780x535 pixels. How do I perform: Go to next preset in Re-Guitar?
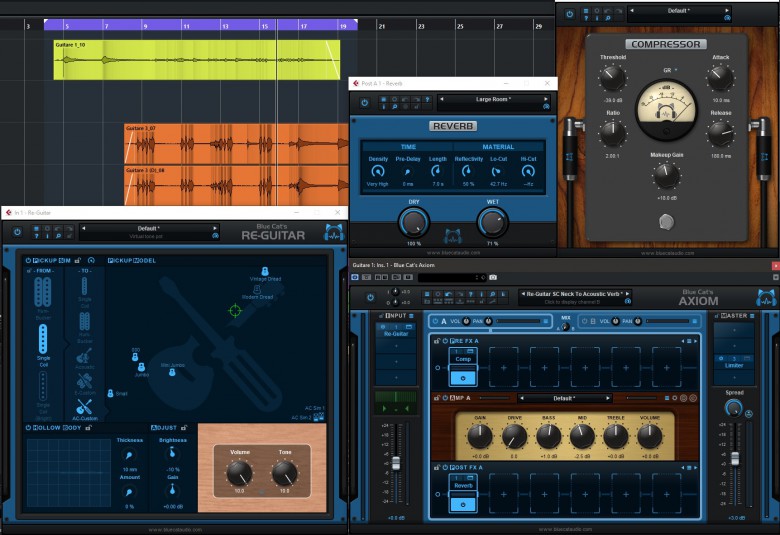pos(215,228)
